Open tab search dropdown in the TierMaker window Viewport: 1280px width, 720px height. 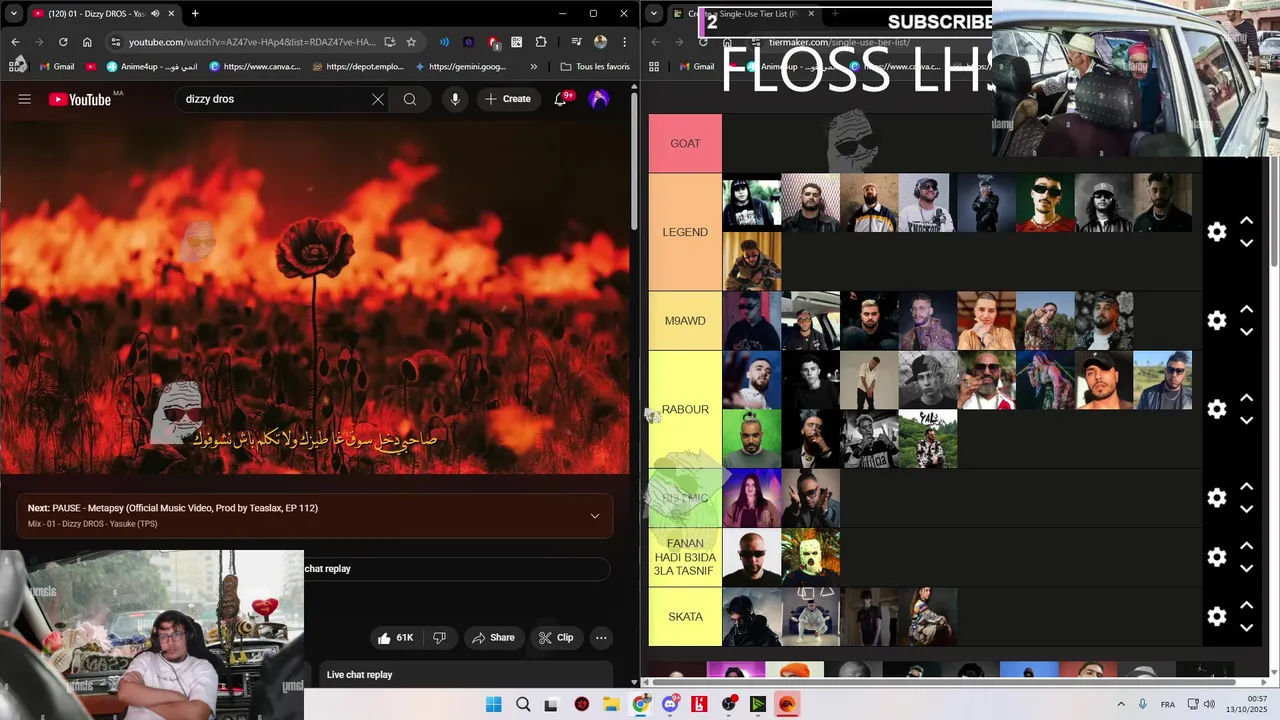[653, 14]
